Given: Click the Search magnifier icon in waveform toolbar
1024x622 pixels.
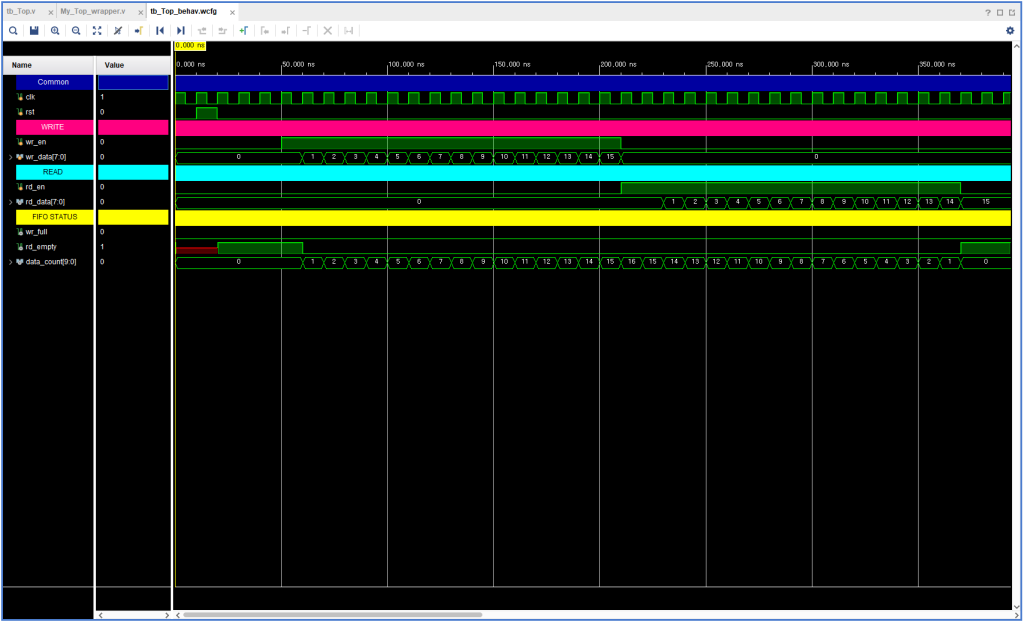Looking at the screenshot, I should (x=13, y=31).
